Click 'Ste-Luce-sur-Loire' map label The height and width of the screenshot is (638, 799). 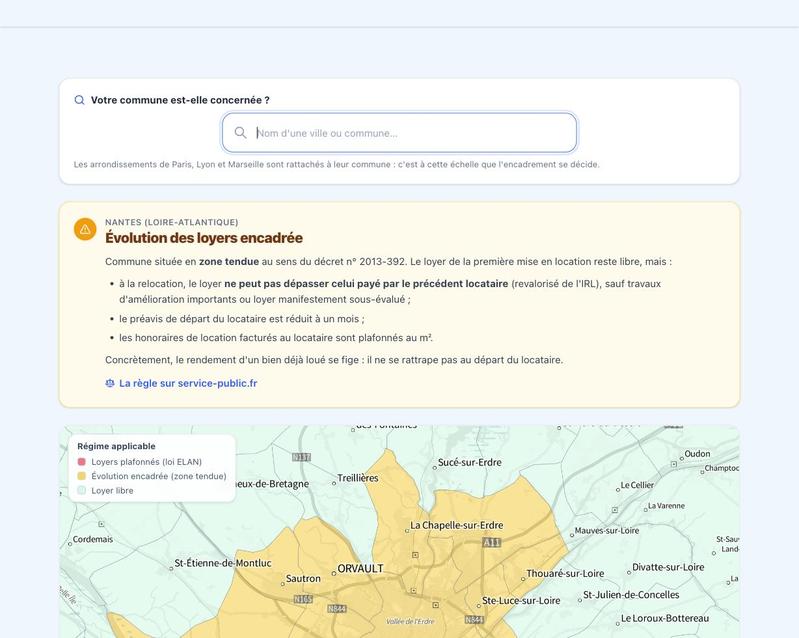pos(521,601)
